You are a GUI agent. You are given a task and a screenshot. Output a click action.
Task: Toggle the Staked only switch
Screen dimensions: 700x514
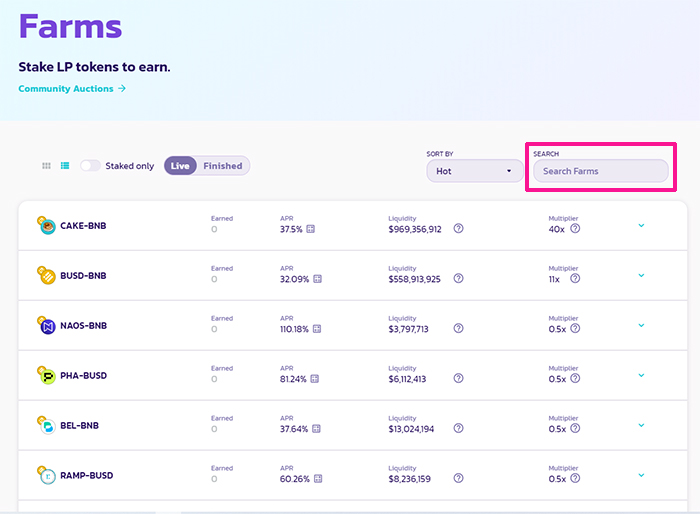tap(90, 166)
